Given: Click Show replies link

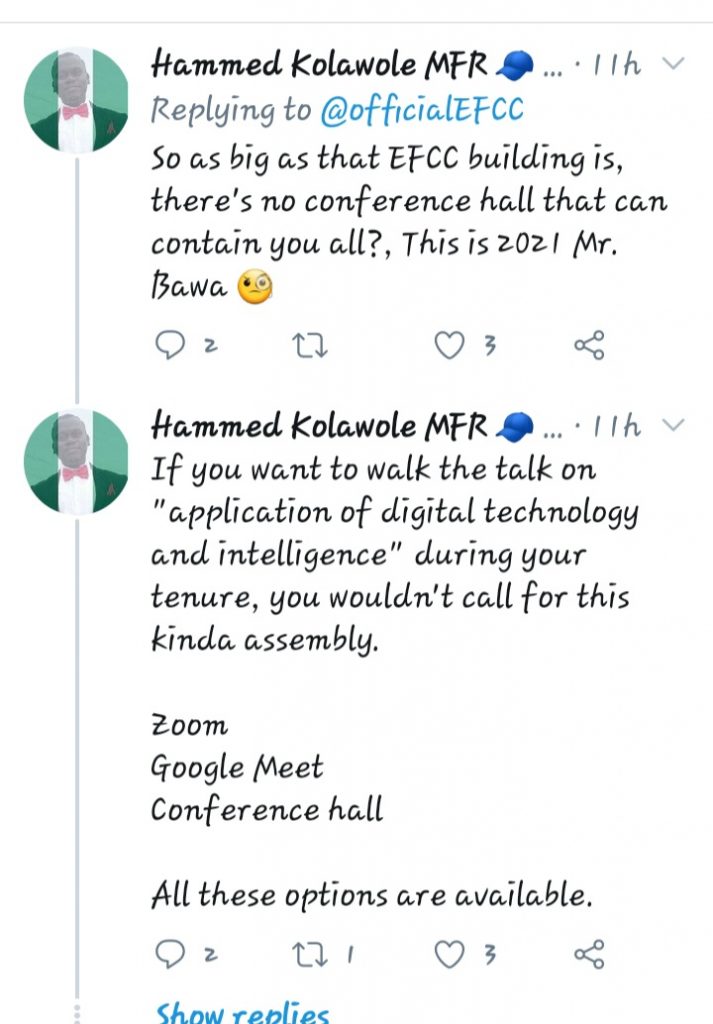Looking at the screenshot, I should 243,1012.
